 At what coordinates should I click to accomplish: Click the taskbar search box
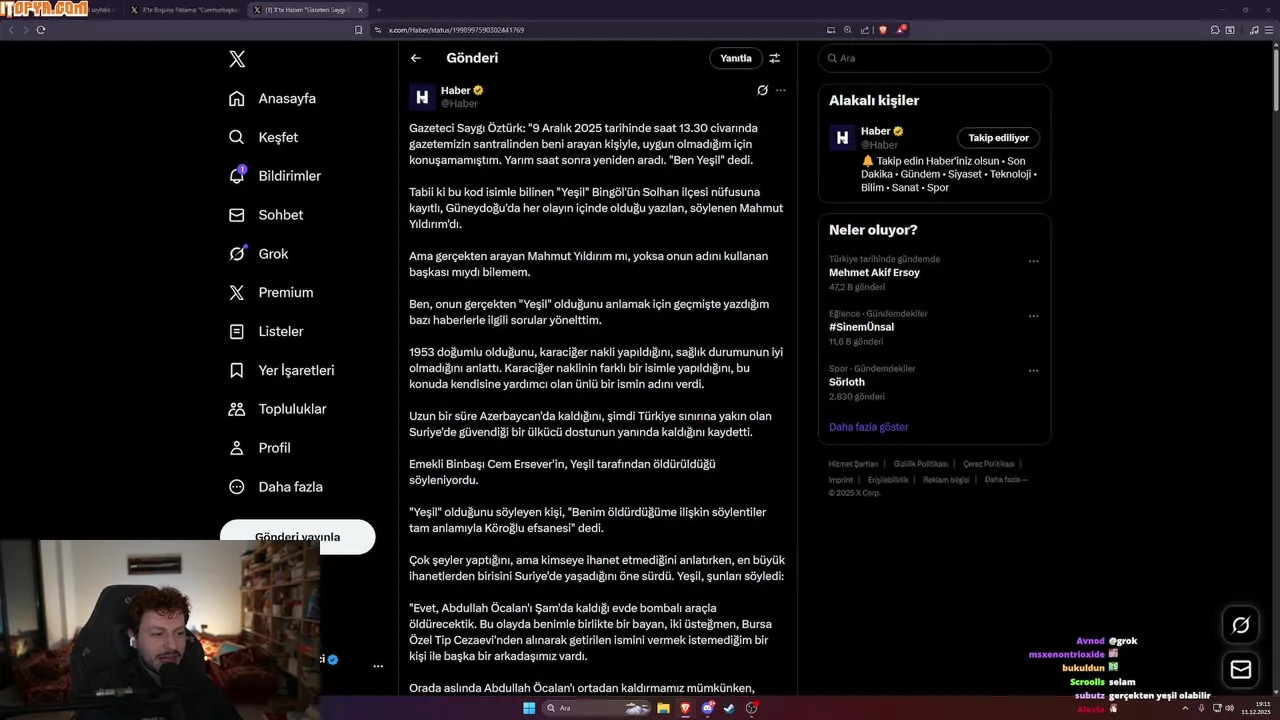coord(597,708)
